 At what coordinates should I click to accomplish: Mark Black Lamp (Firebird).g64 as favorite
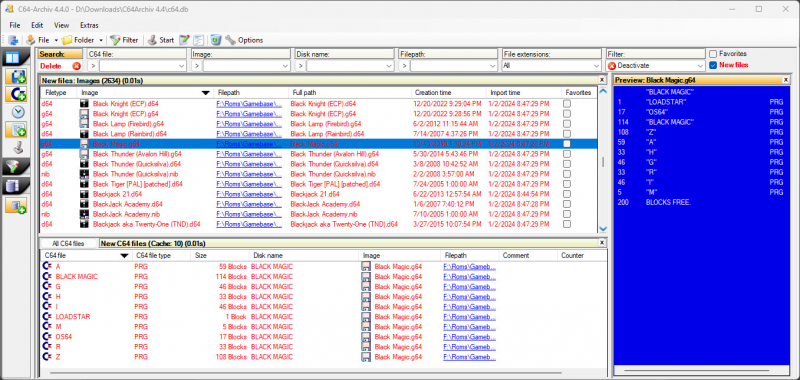[x=567, y=124]
